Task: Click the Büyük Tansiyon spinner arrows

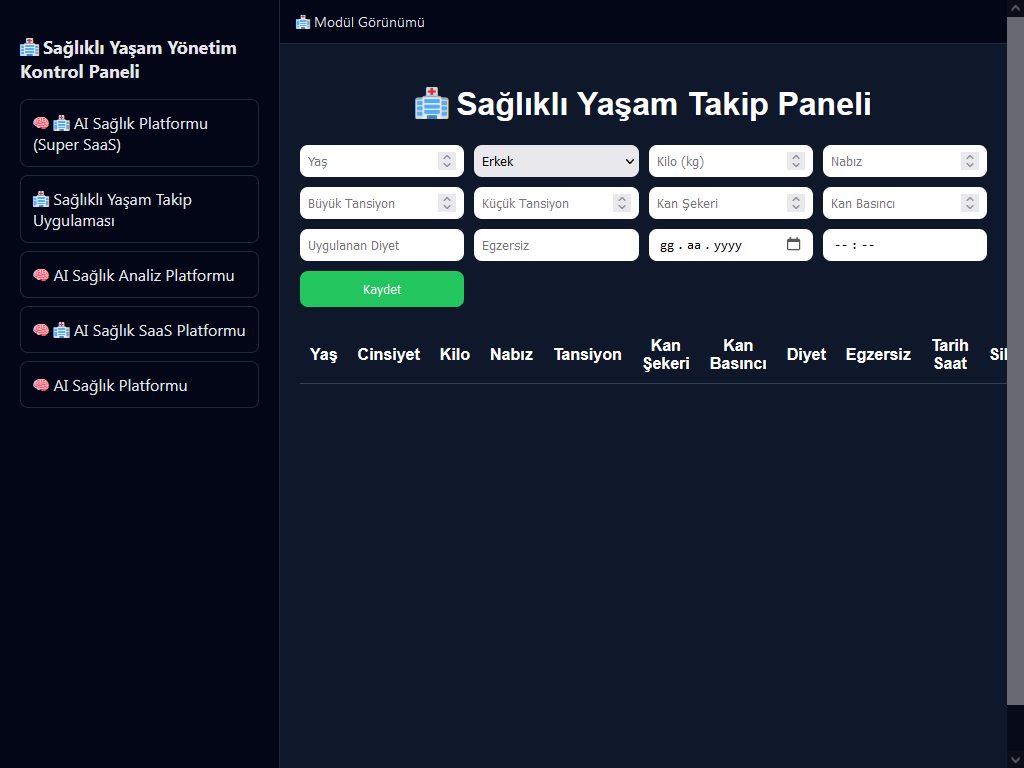Action: pos(446,203)
